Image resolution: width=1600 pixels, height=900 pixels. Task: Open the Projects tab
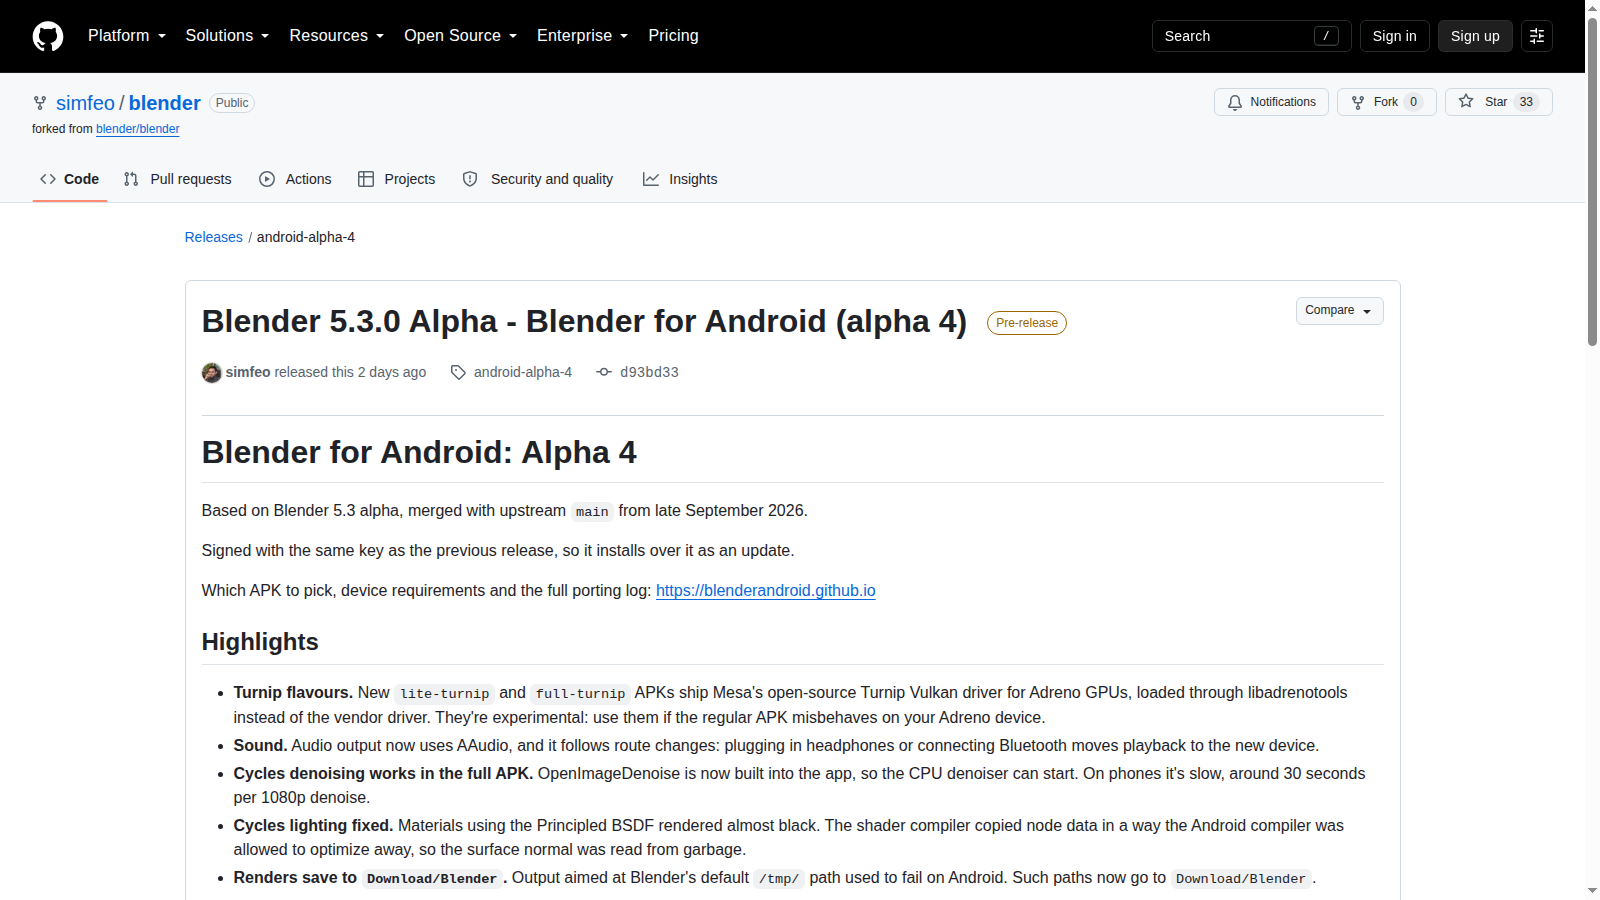[x=396, y=179]
